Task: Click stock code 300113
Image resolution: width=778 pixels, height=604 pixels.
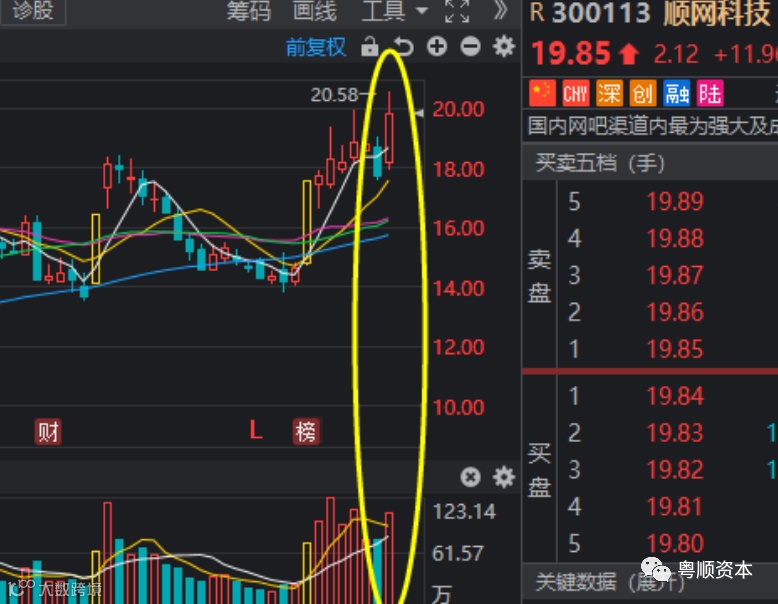Action: pos(601,13)
